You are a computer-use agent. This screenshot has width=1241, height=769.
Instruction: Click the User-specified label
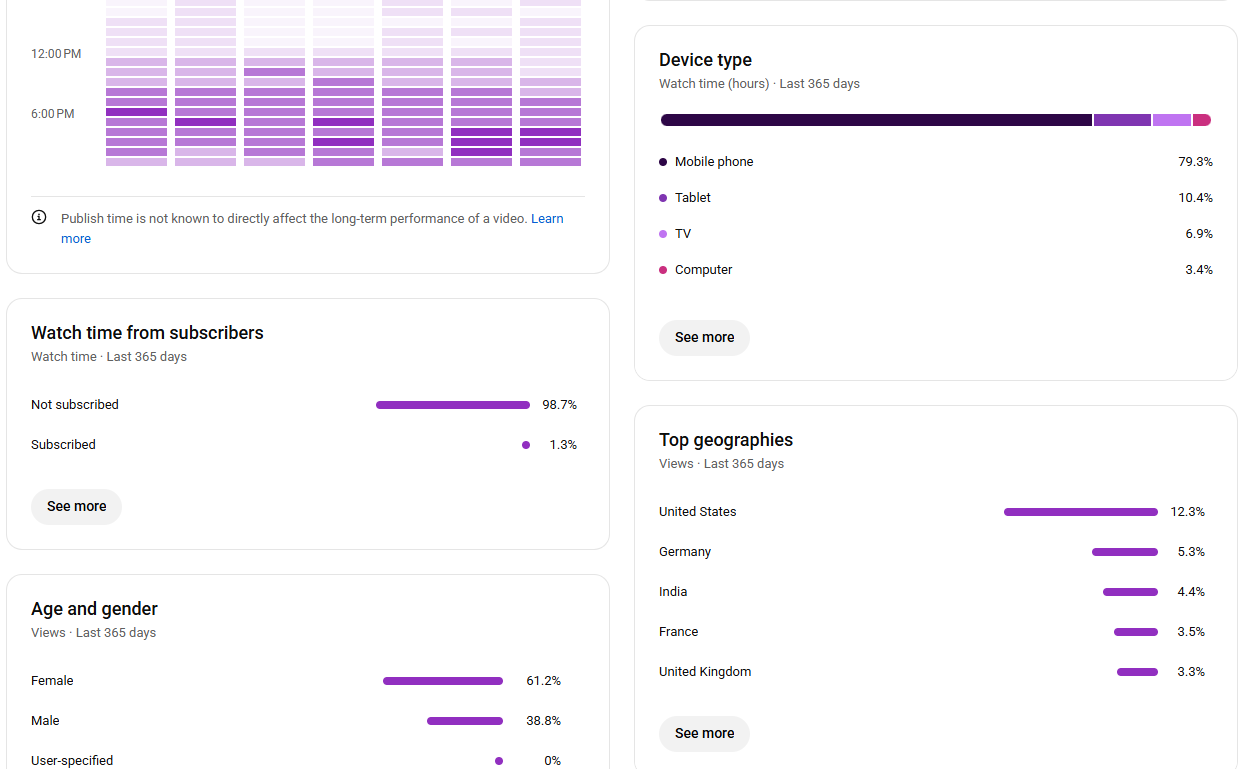tap(72, 761)
